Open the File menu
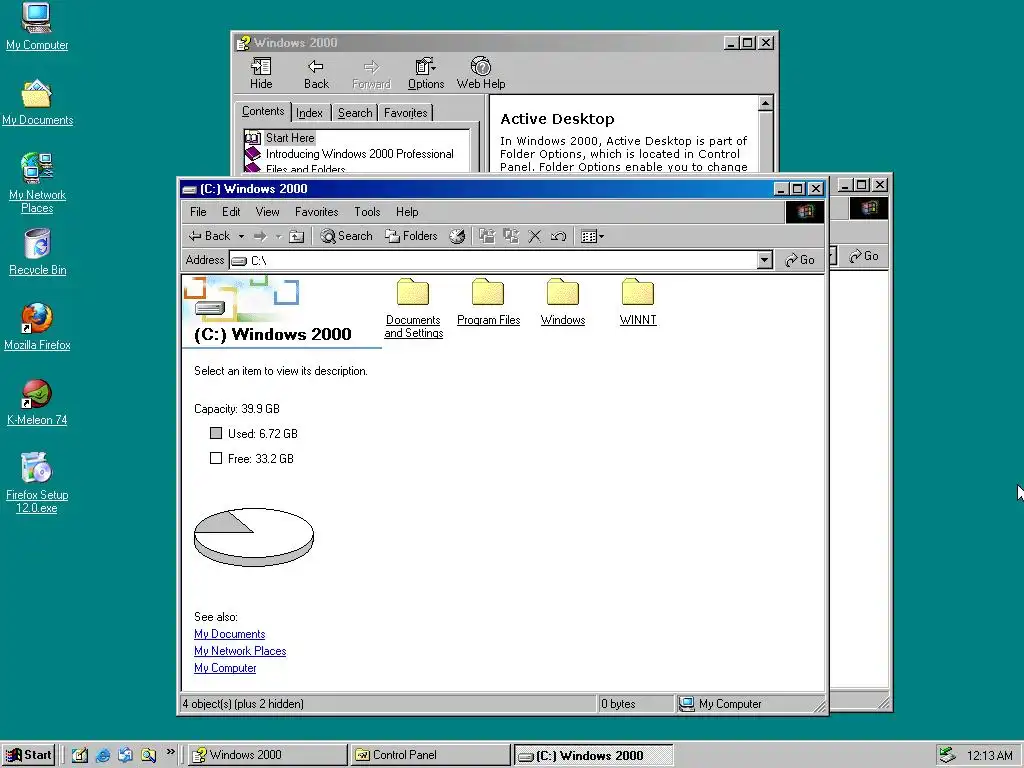1024x768 pixels. [x=198, y=212]
